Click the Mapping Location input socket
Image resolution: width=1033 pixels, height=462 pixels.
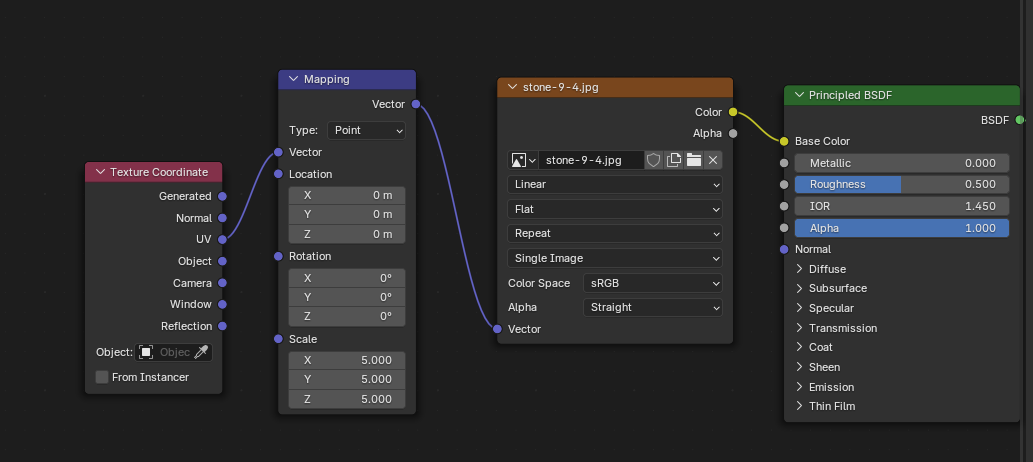tap(278, 174)
